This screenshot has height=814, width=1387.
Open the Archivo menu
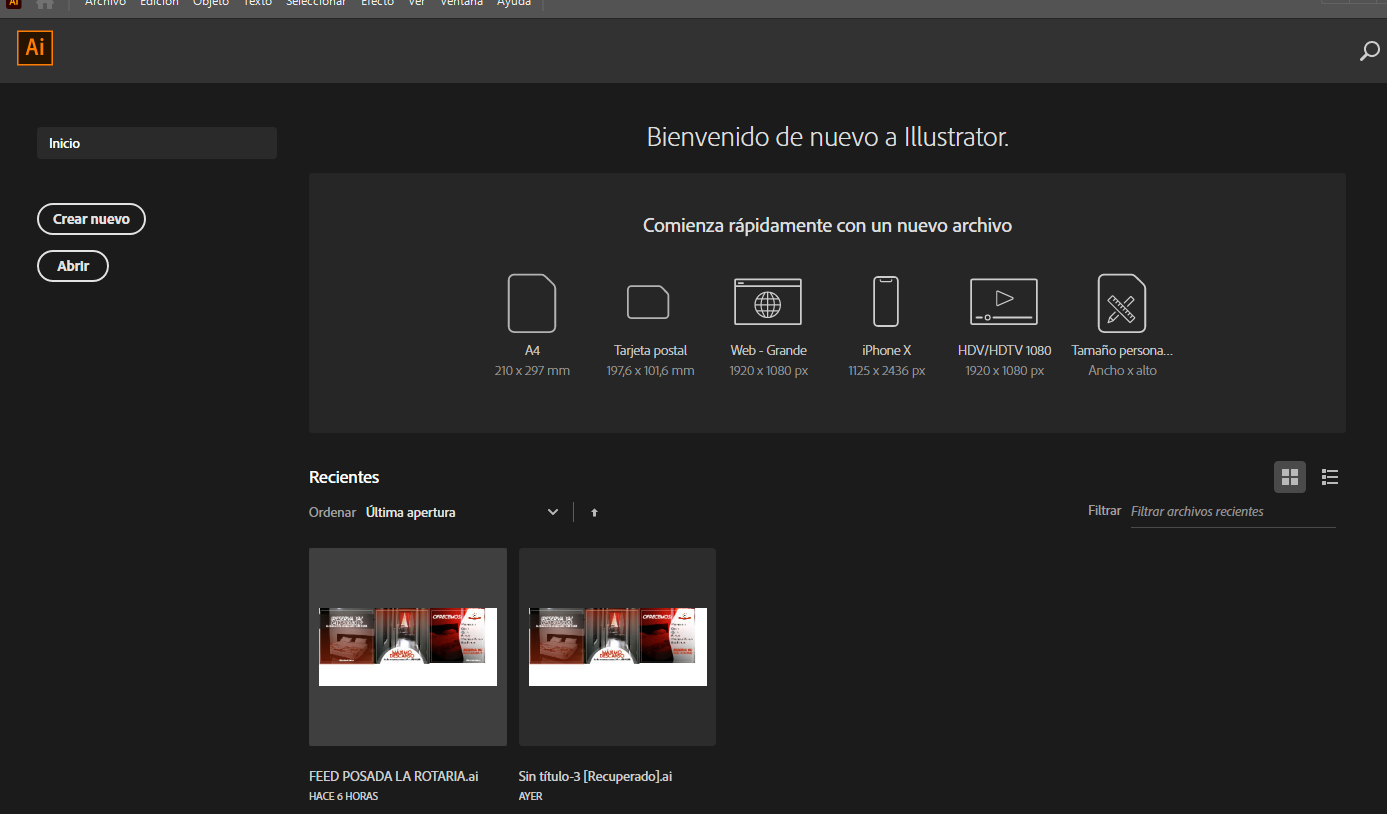click(x=105, y=4)
